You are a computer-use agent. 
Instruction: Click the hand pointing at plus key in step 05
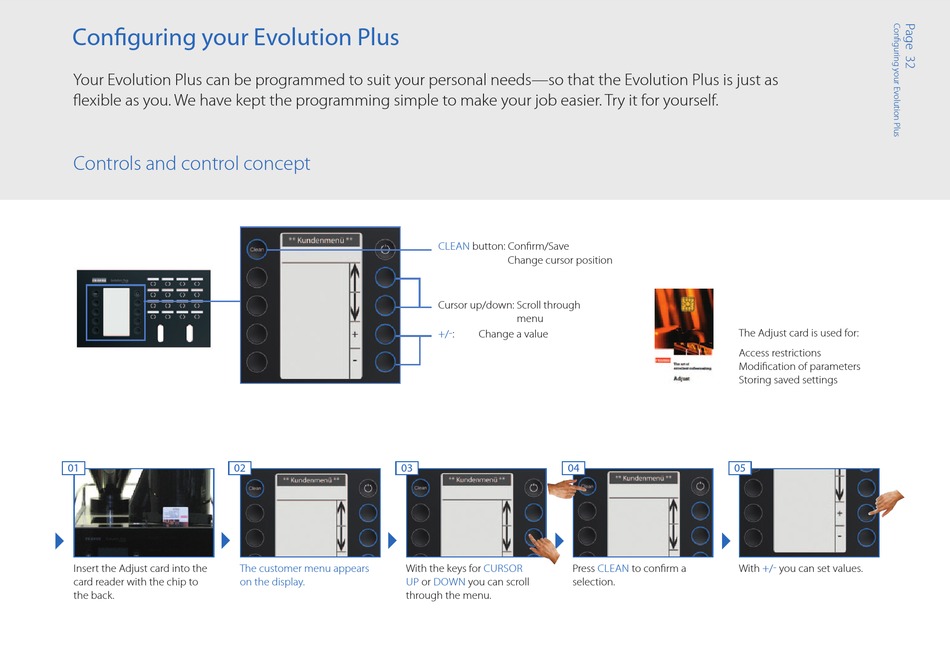pos(886,503)
